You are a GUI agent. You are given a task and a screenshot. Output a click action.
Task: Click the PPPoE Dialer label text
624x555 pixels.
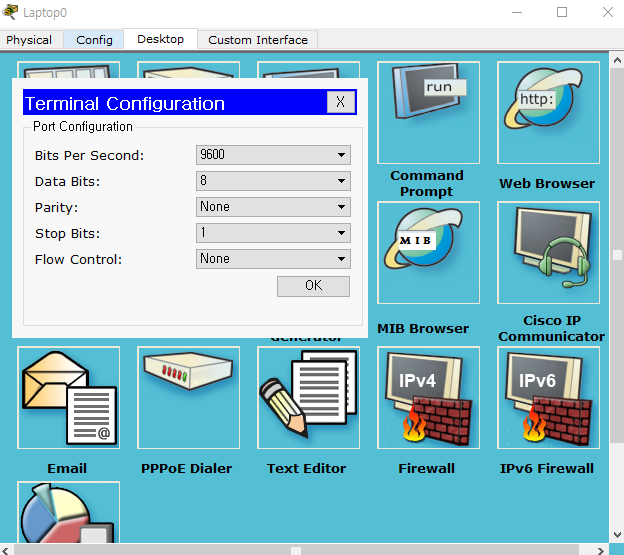pyautogui.click(x=186, y=468)
